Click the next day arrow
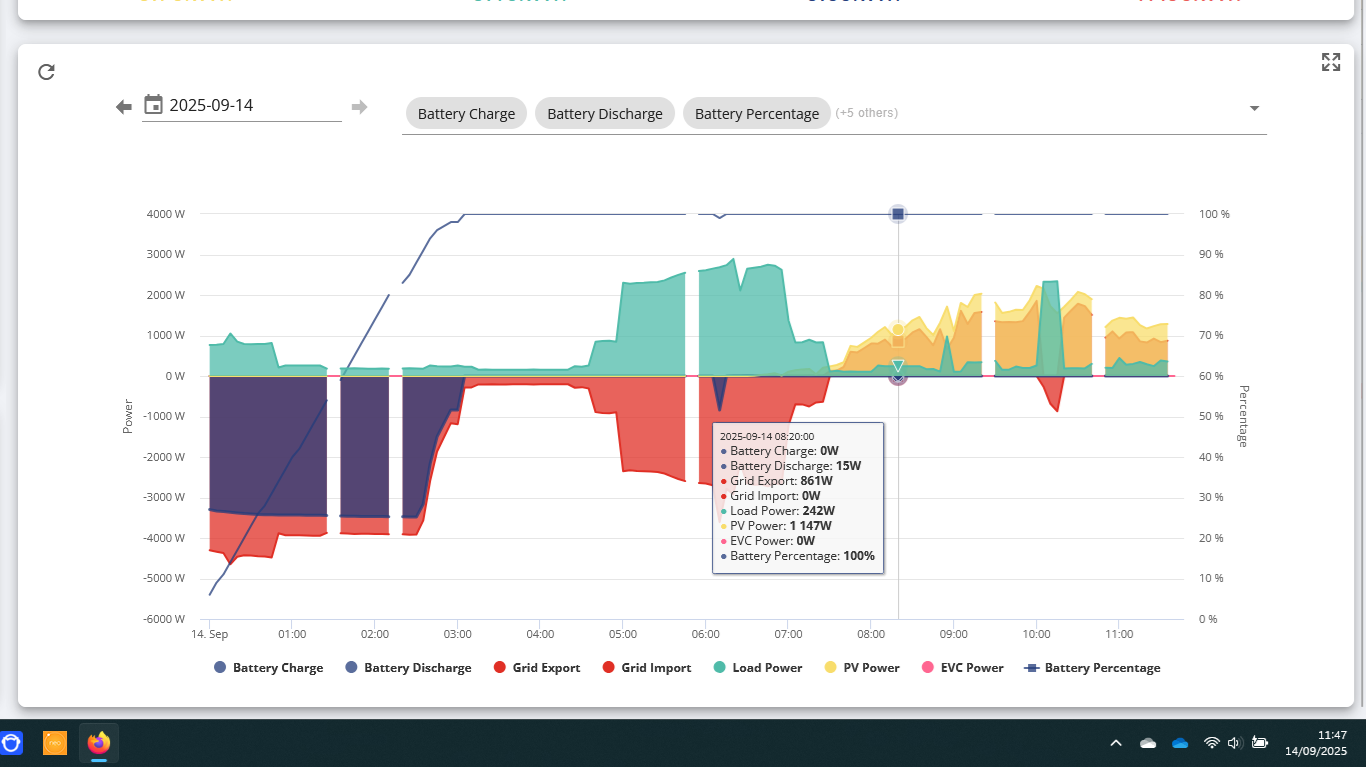This screenshot has width=1366, height=767. tap(359, 107)
